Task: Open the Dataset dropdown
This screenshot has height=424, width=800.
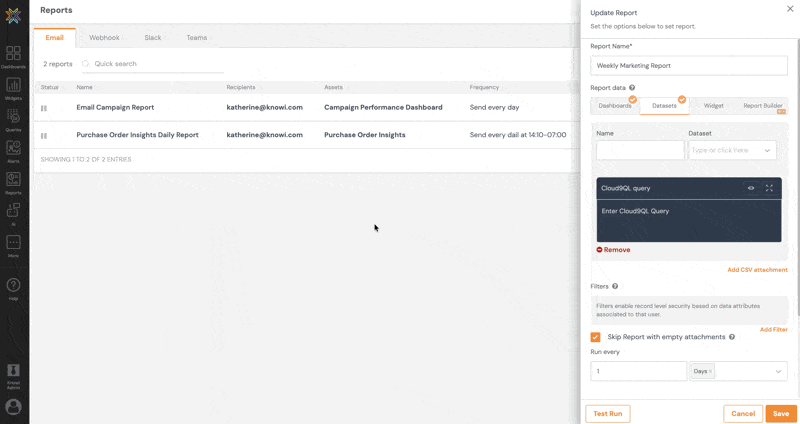Action: [x=732, y=151]
